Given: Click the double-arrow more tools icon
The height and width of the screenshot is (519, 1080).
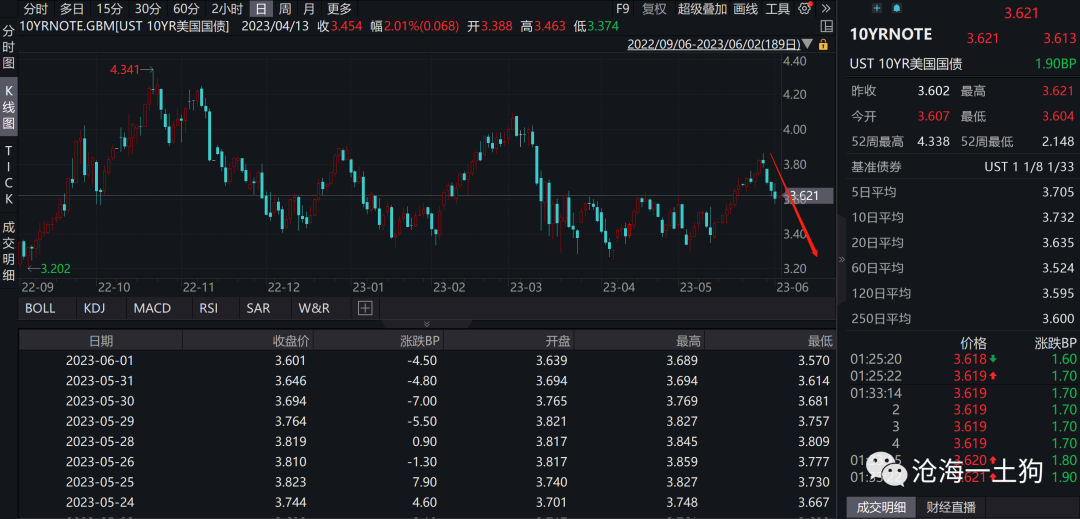Looking at the screenshot, I should [827, 9].
